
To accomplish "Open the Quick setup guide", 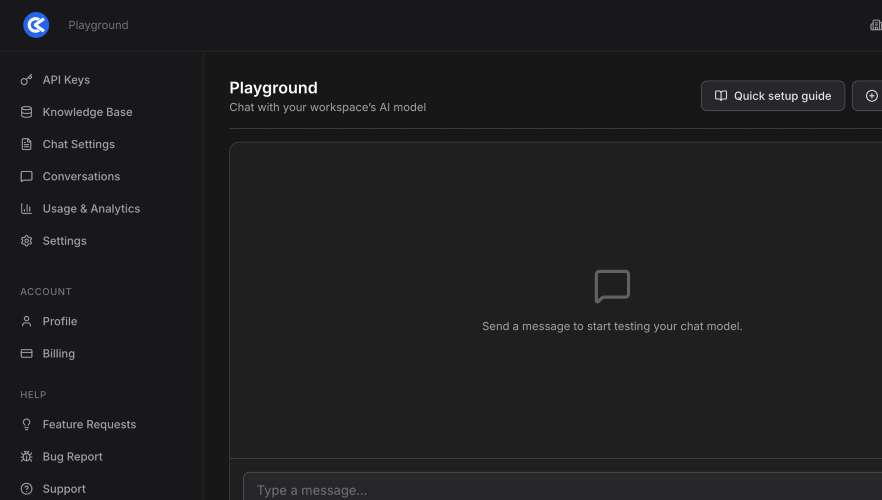I will [772, 96].
